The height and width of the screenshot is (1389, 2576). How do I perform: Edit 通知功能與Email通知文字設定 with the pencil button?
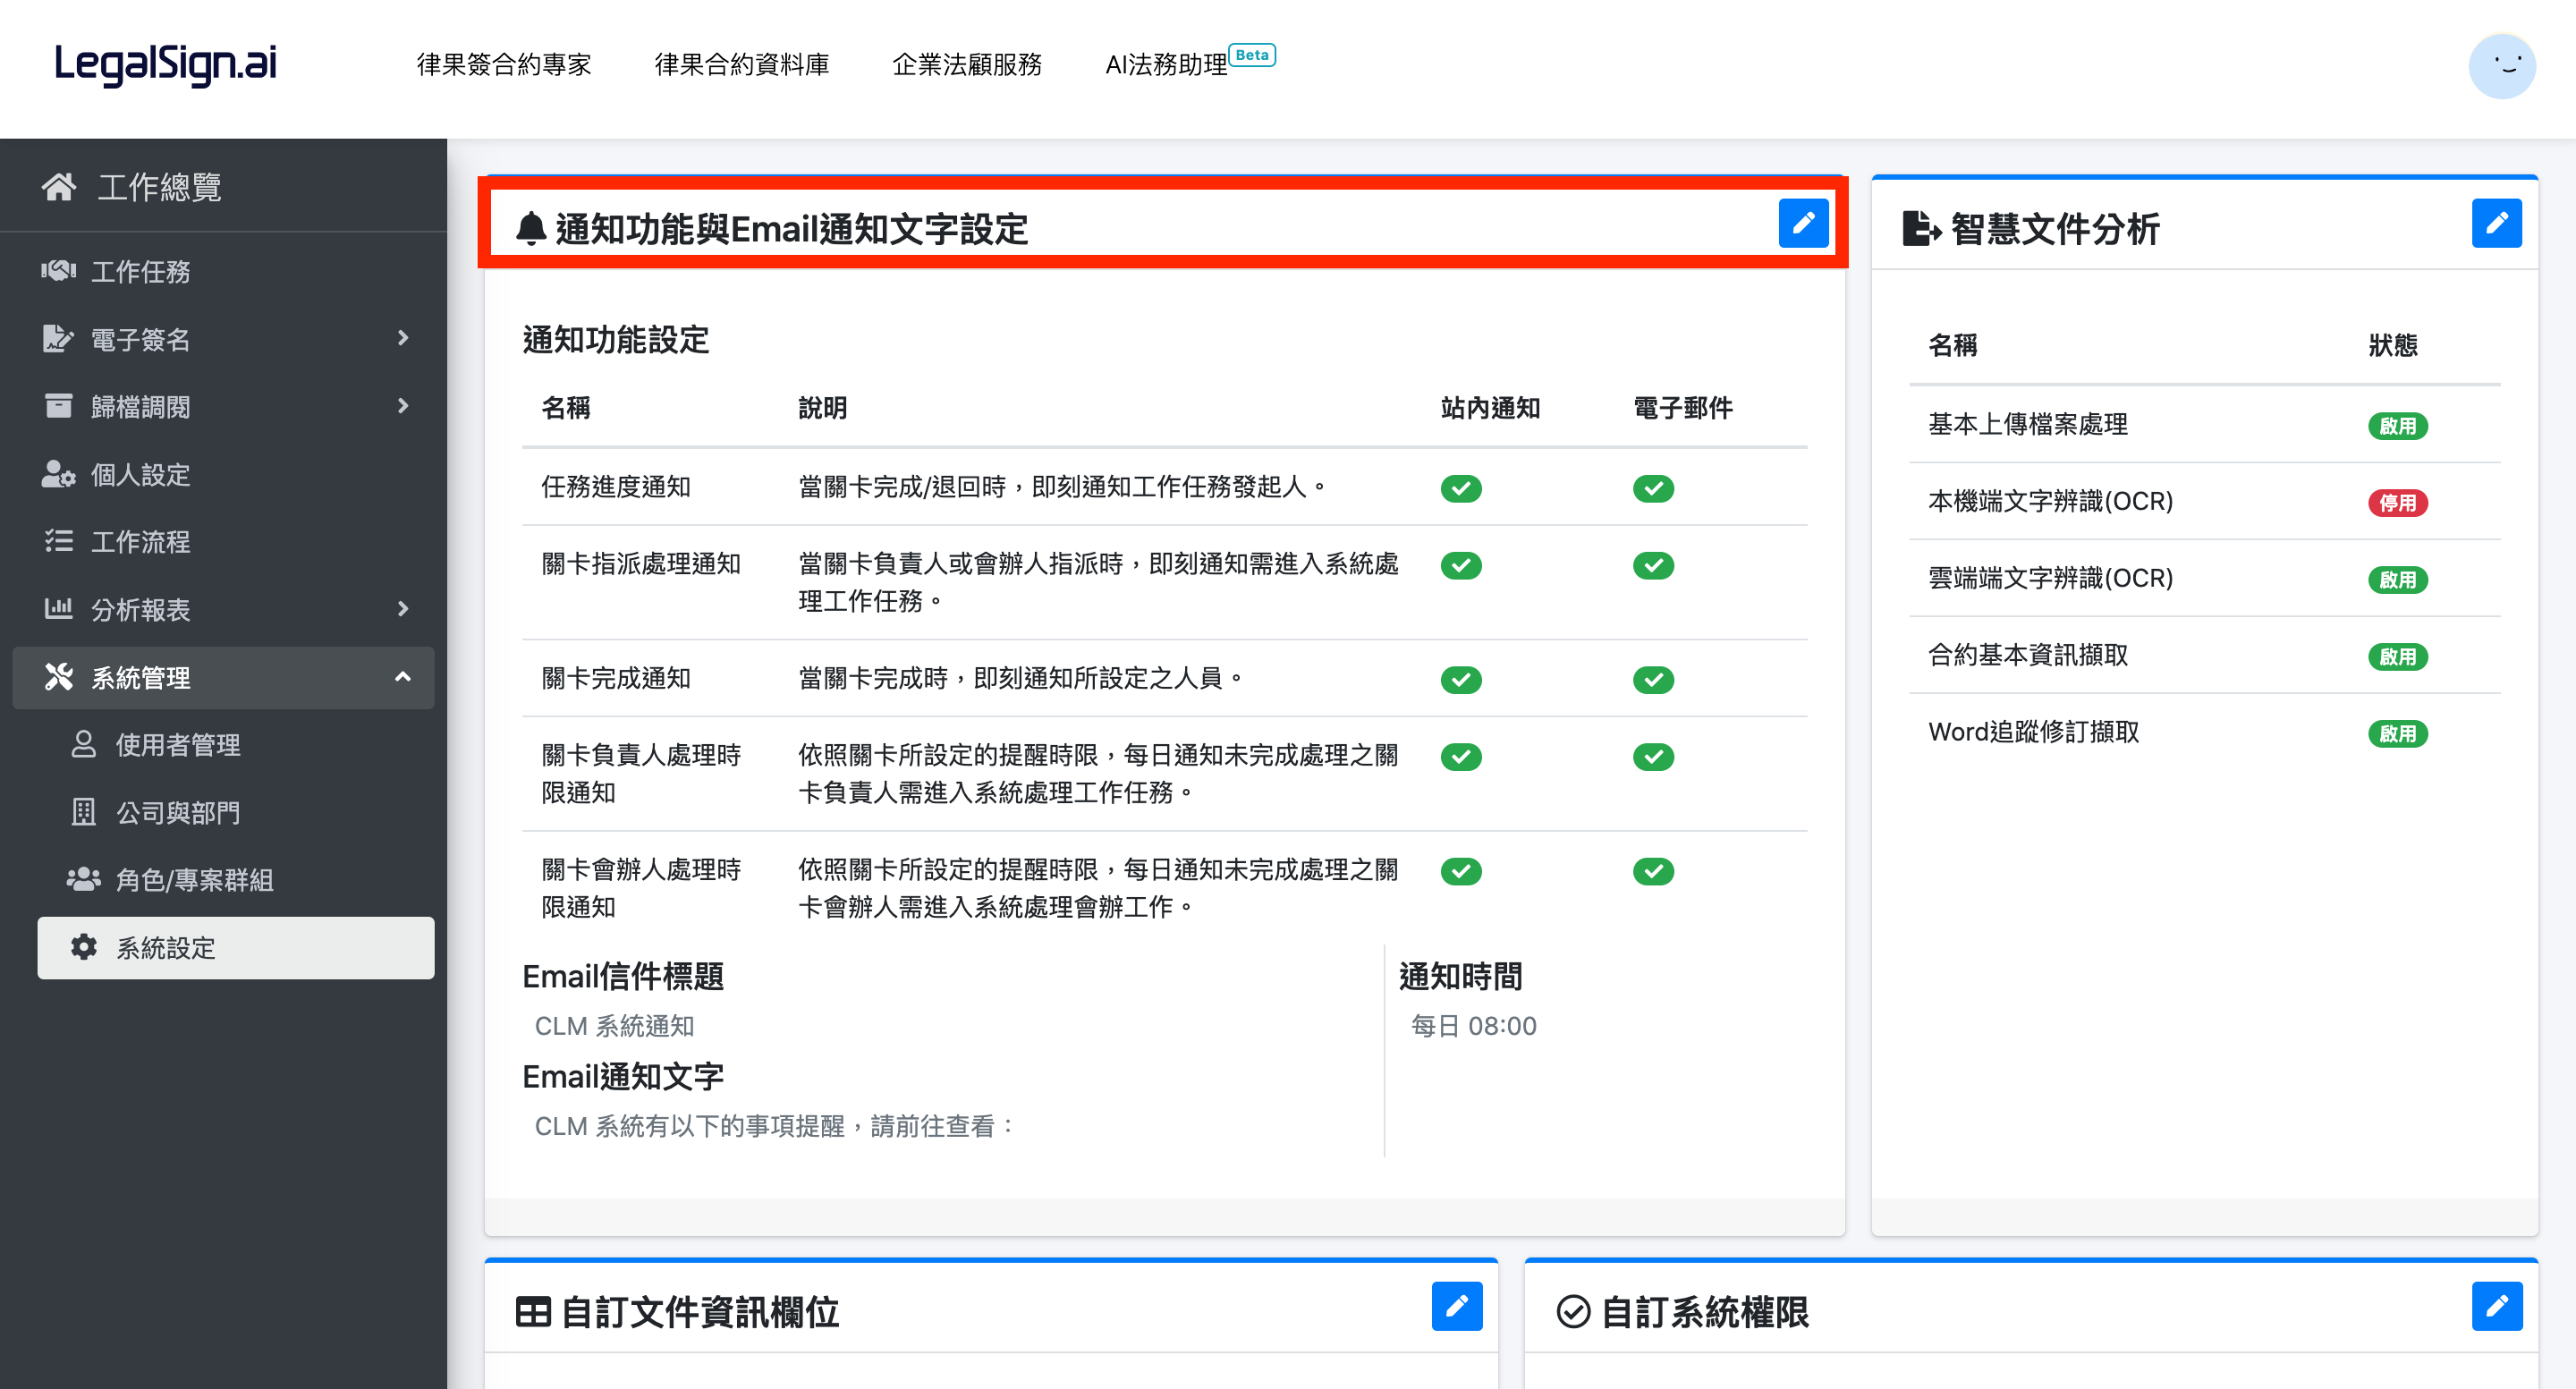pyautogui.click(x=1802, y=223)
